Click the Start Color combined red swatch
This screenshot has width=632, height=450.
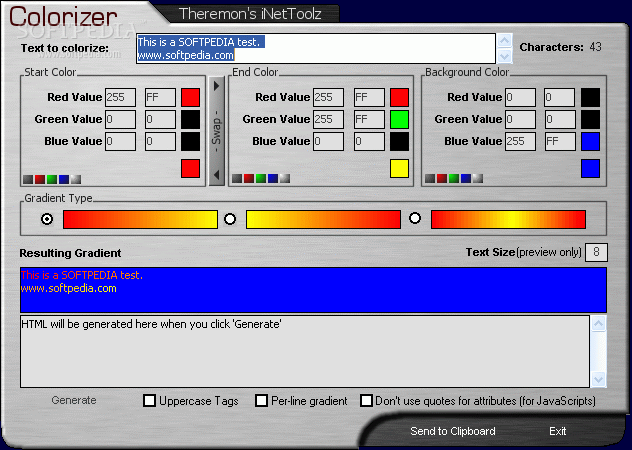191,169
